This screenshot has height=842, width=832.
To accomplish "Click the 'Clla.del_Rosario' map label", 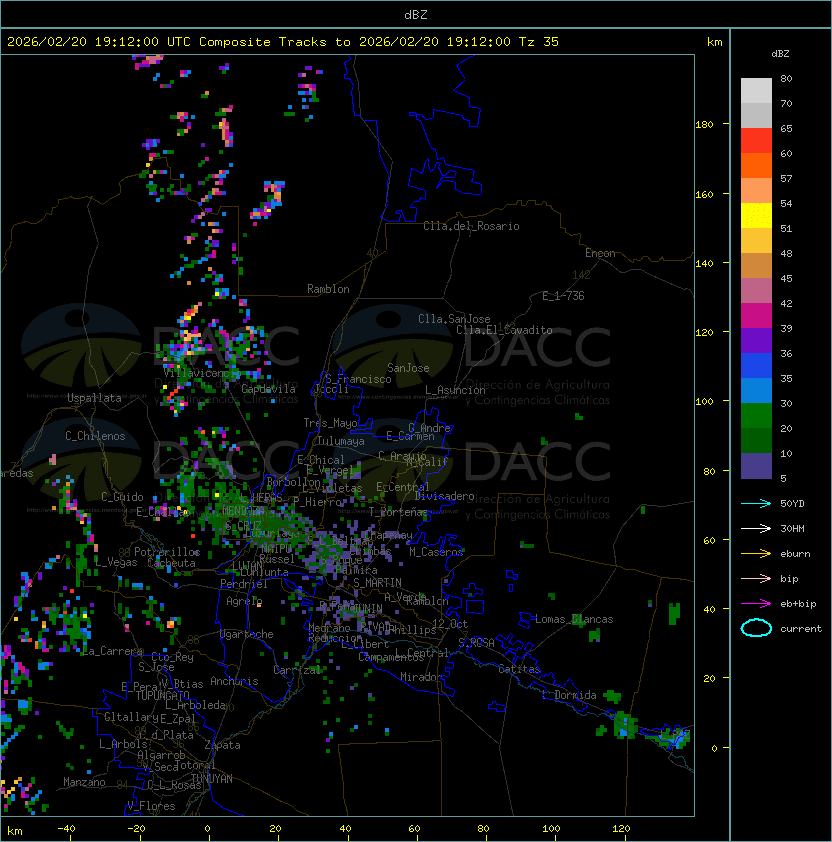I will click(471, 226).
